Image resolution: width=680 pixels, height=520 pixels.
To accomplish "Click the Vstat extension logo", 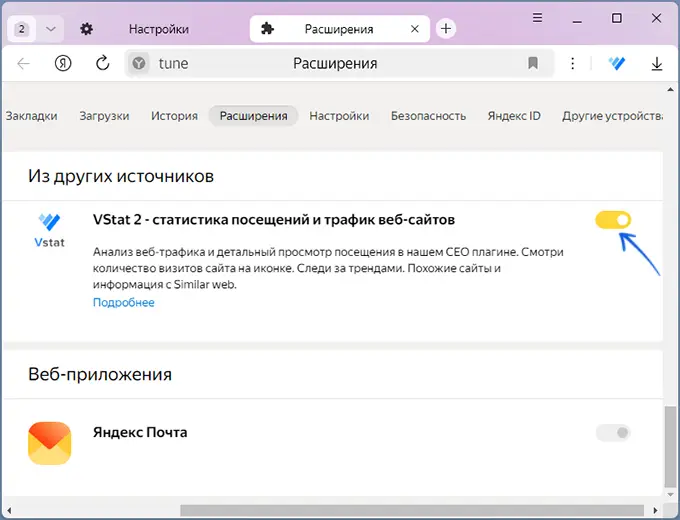I will point(49,230).
